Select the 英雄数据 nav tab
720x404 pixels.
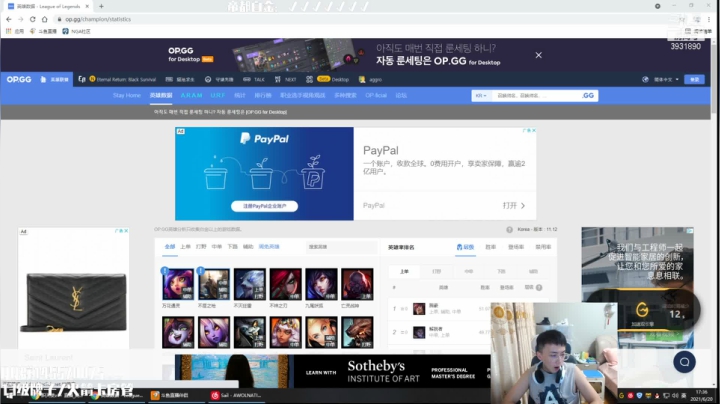[x=161, y=95]
